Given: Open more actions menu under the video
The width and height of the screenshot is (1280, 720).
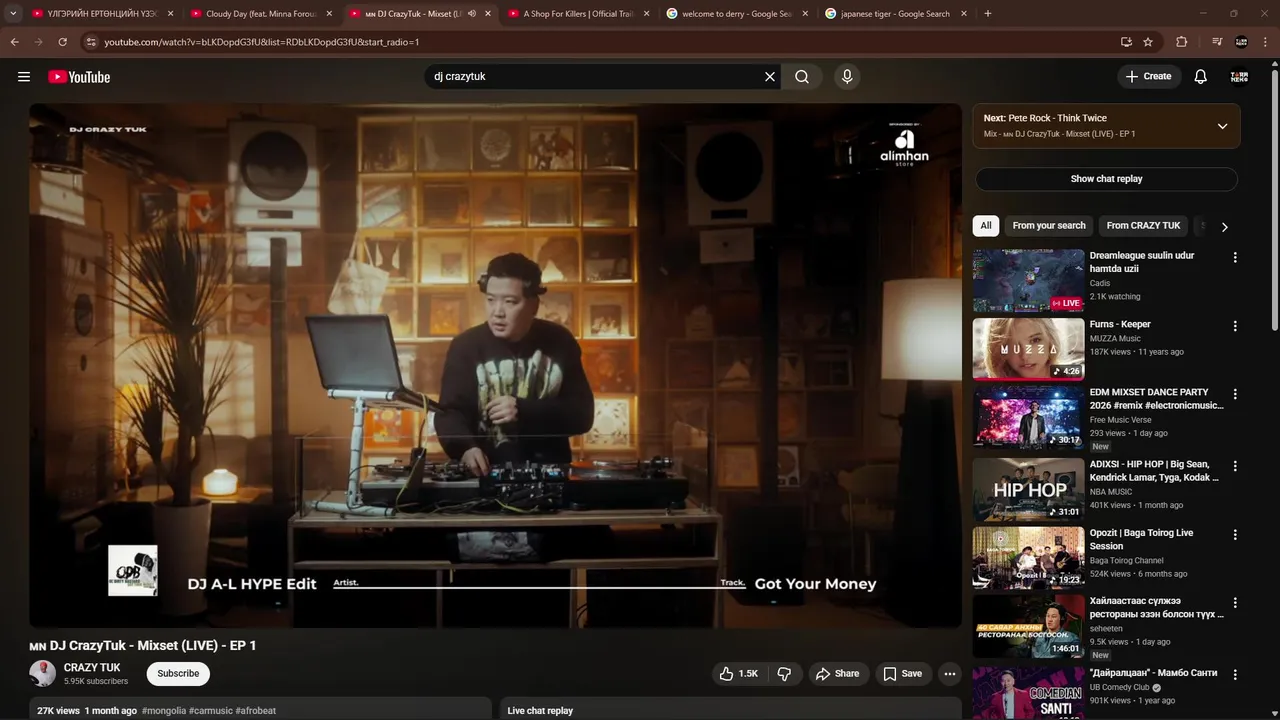Looking at the screenshot, I should (x=950, y=674).
